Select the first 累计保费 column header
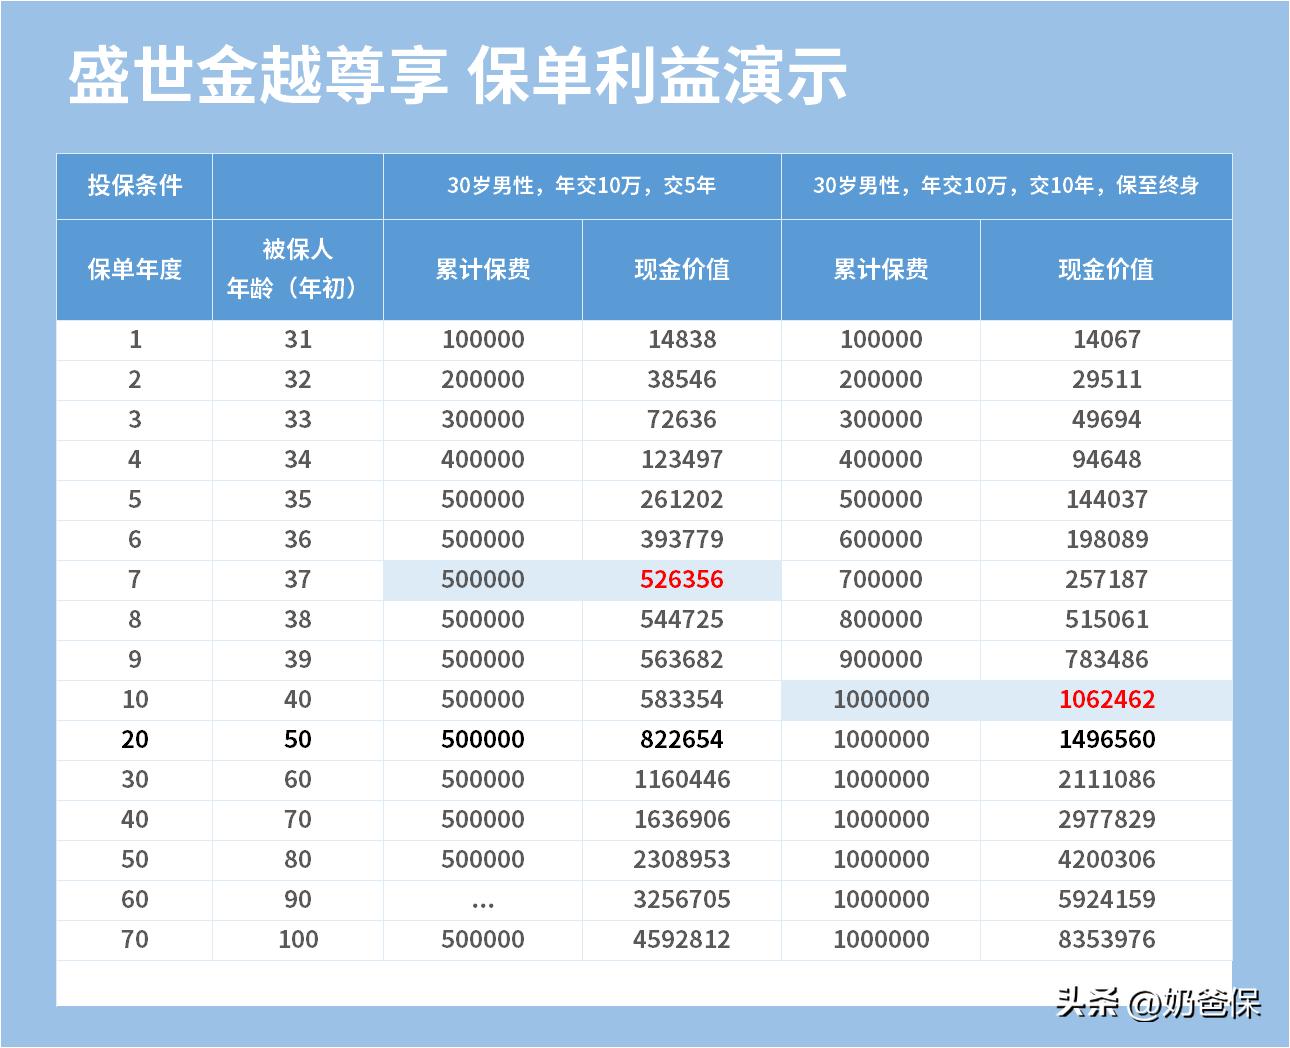1290x1048 pixels. pyautogui.click(x=483, y=268)
